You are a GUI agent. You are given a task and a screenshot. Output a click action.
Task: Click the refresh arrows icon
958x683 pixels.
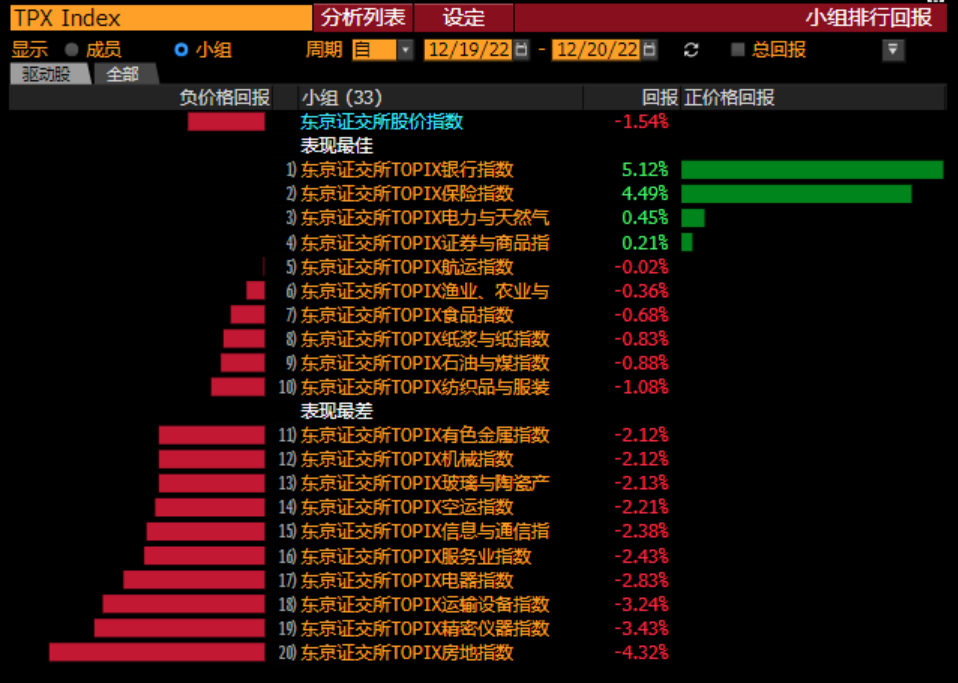click(x=691, y=50)
